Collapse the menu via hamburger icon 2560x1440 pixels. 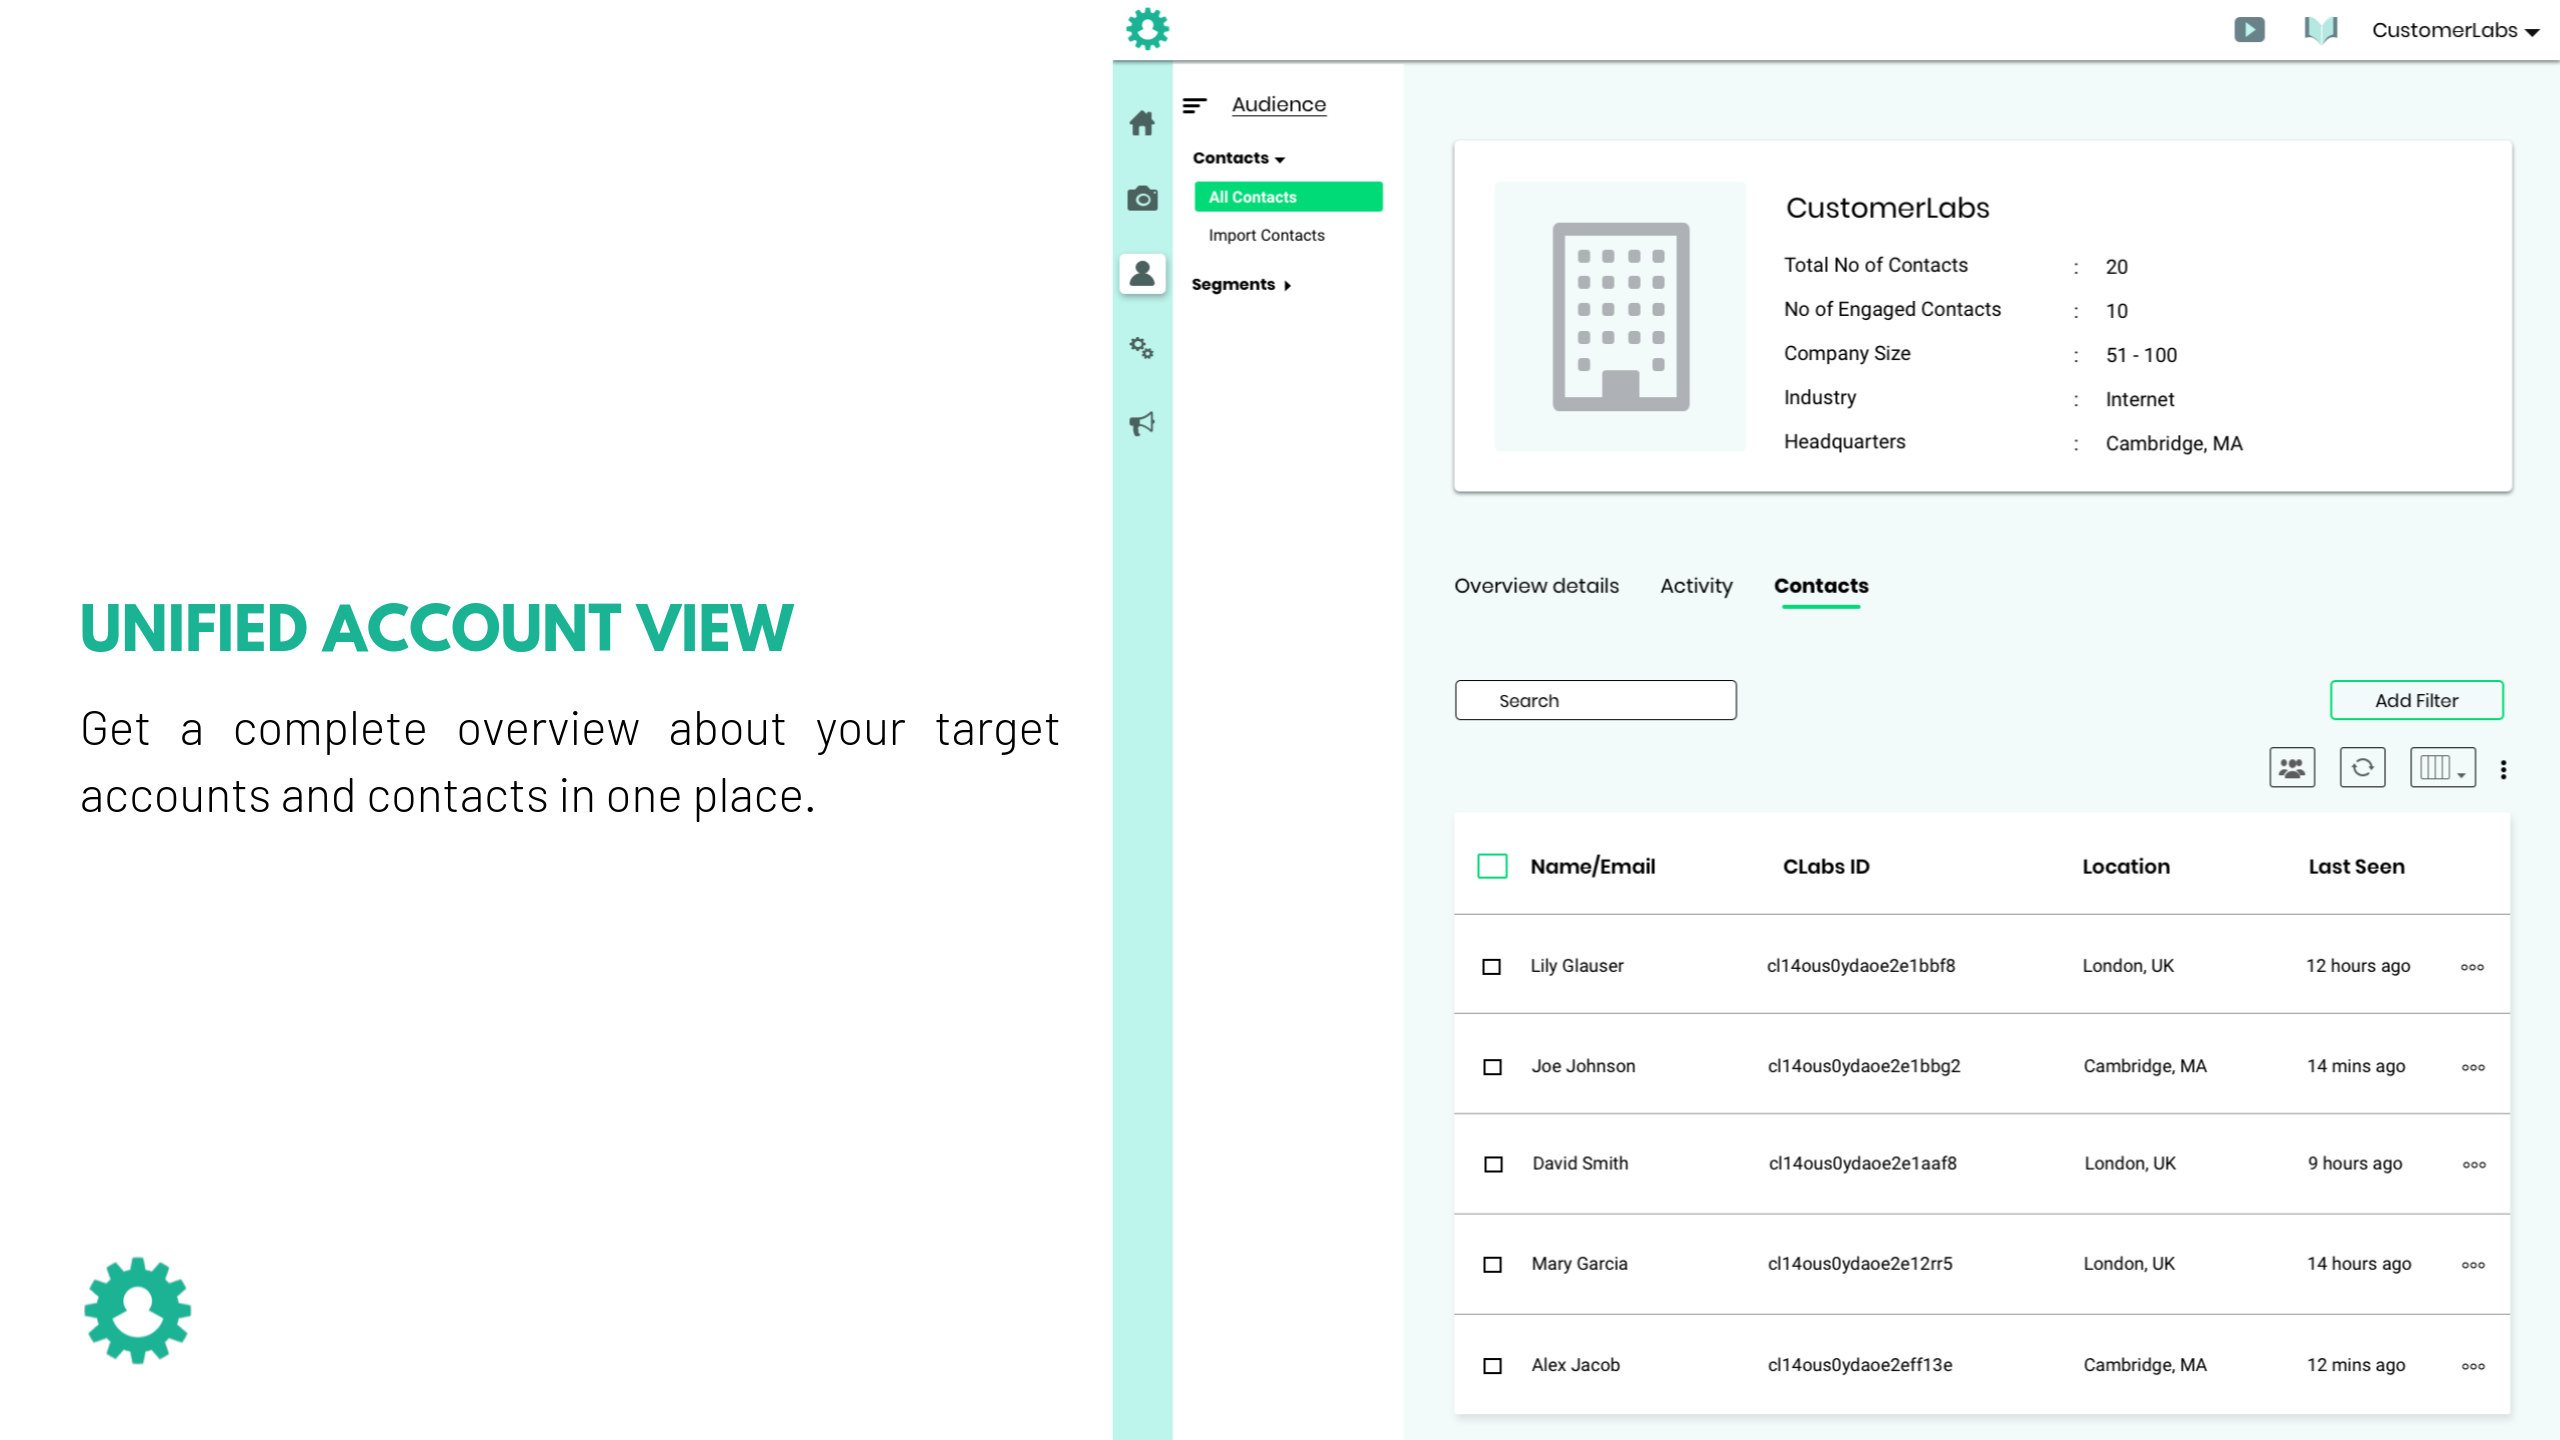click(x=1194, y=105)
